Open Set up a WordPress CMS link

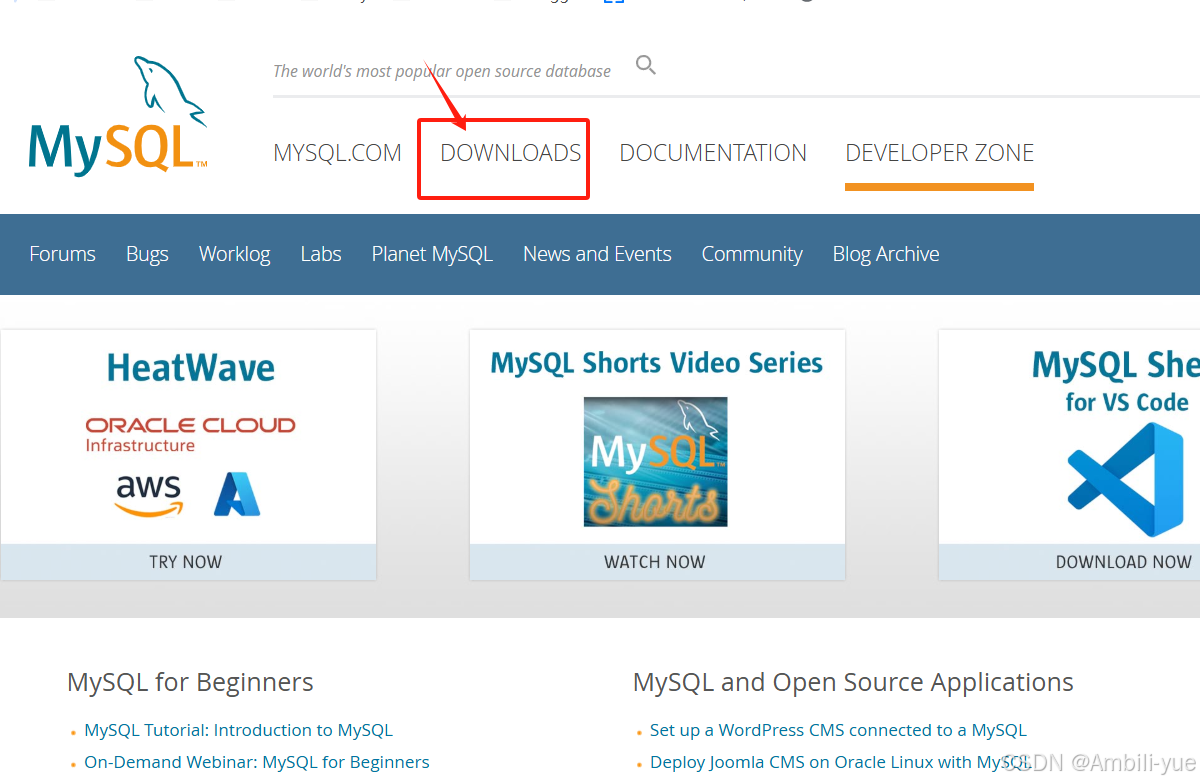838,730
